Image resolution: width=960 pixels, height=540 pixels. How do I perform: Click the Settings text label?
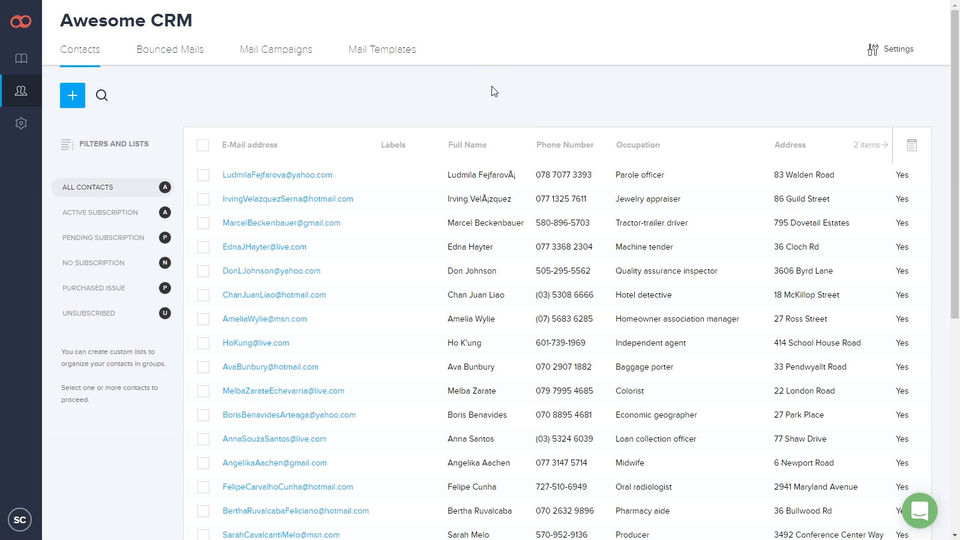899,49
